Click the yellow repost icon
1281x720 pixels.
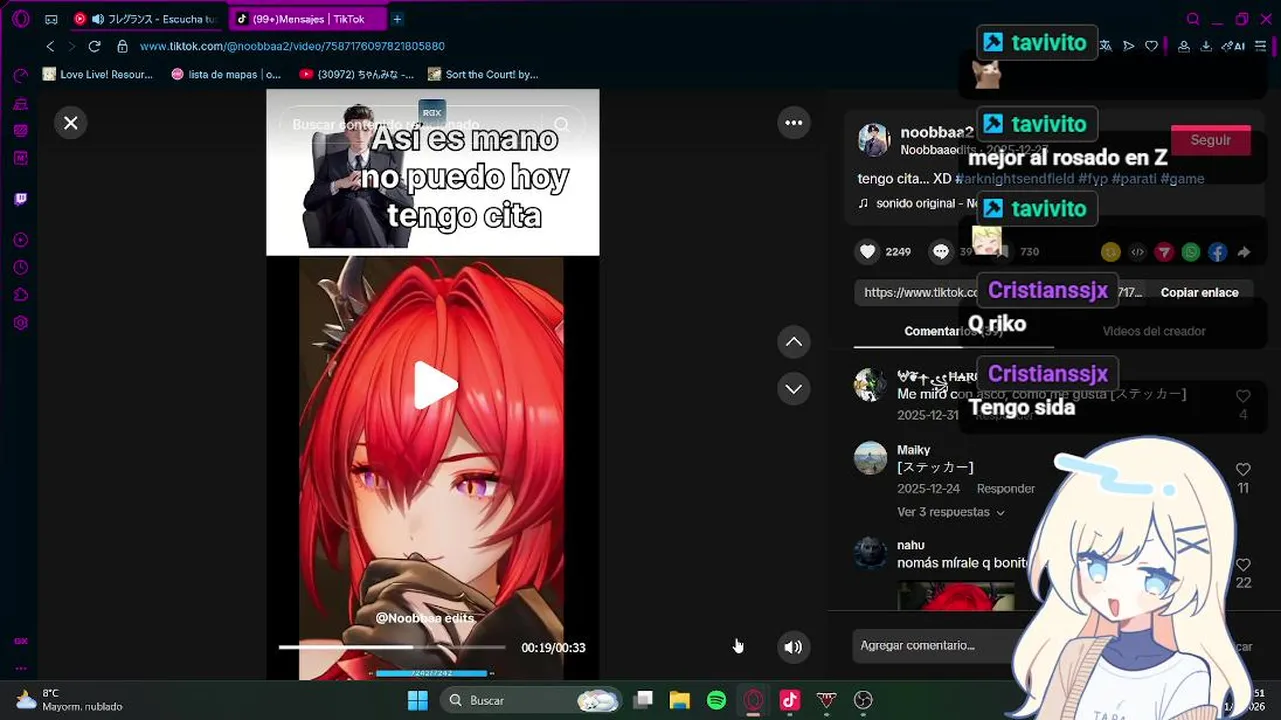coord(1110,253)
